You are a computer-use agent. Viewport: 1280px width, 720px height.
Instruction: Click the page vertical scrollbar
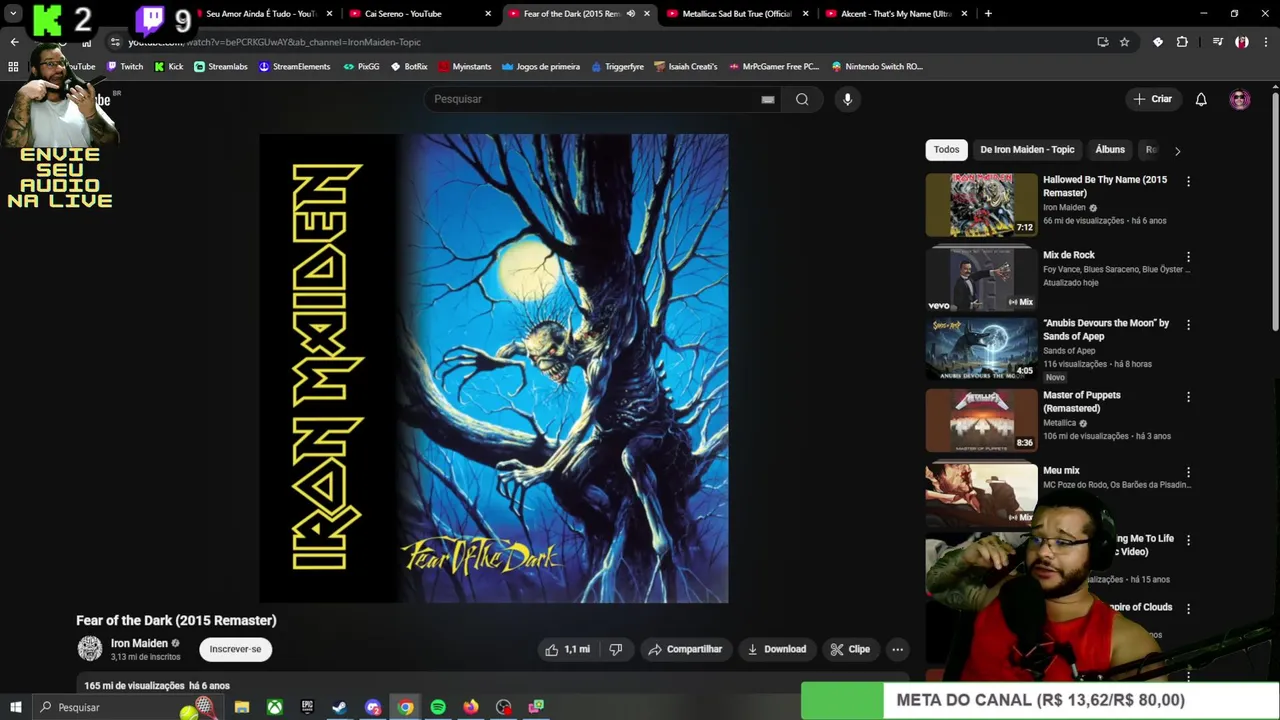tap(1275, 210)
